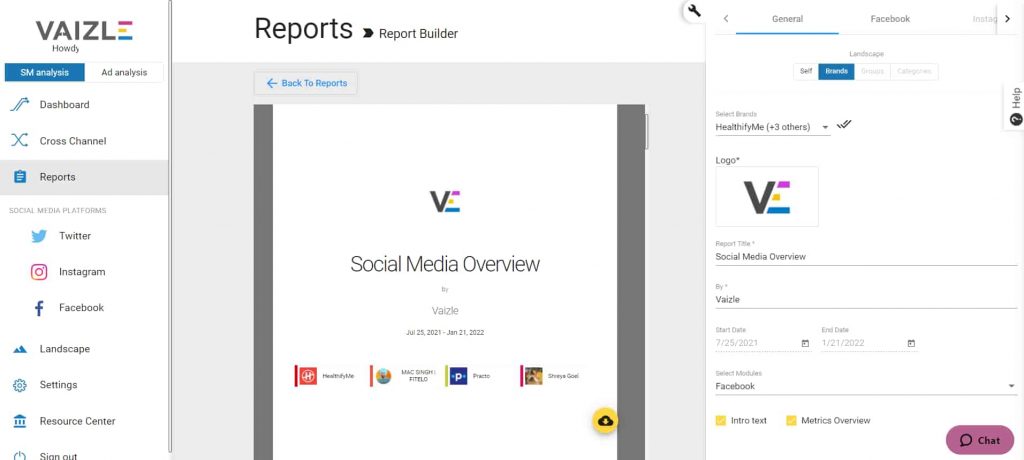Click Back To Reports button

(x=306, y=83)
